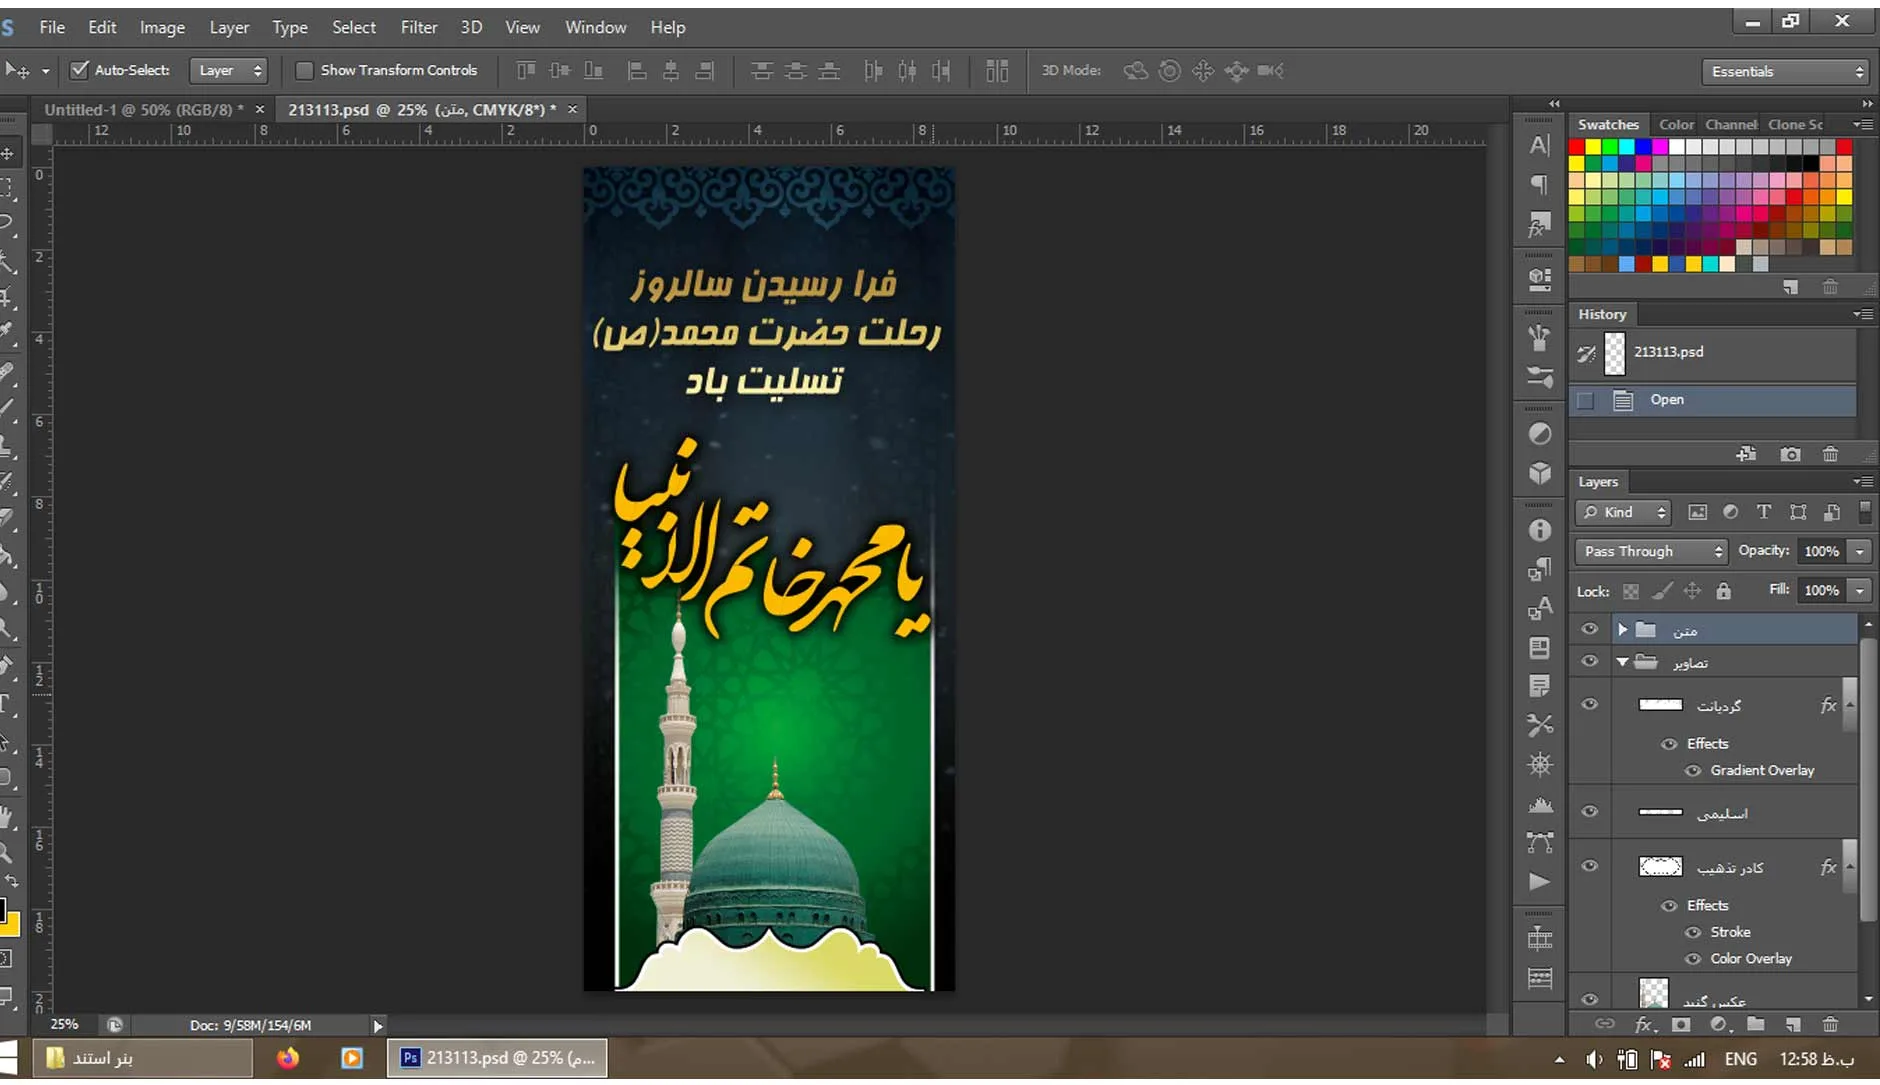1880x1085 pixels.
Task: Toggle Gradient Overlay effect visibility
Action: click(1692, 770)
